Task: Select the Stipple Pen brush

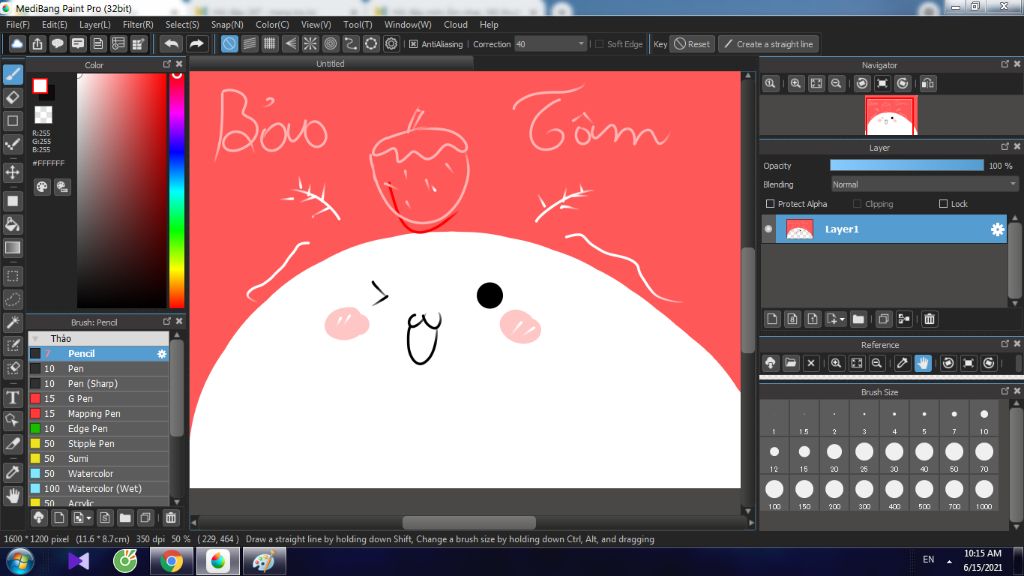Action: pos(99,443)
